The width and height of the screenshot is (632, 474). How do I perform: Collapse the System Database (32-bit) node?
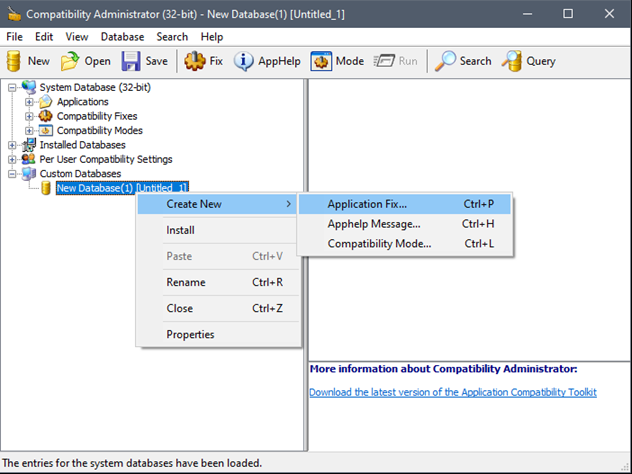tap(13, 88)
